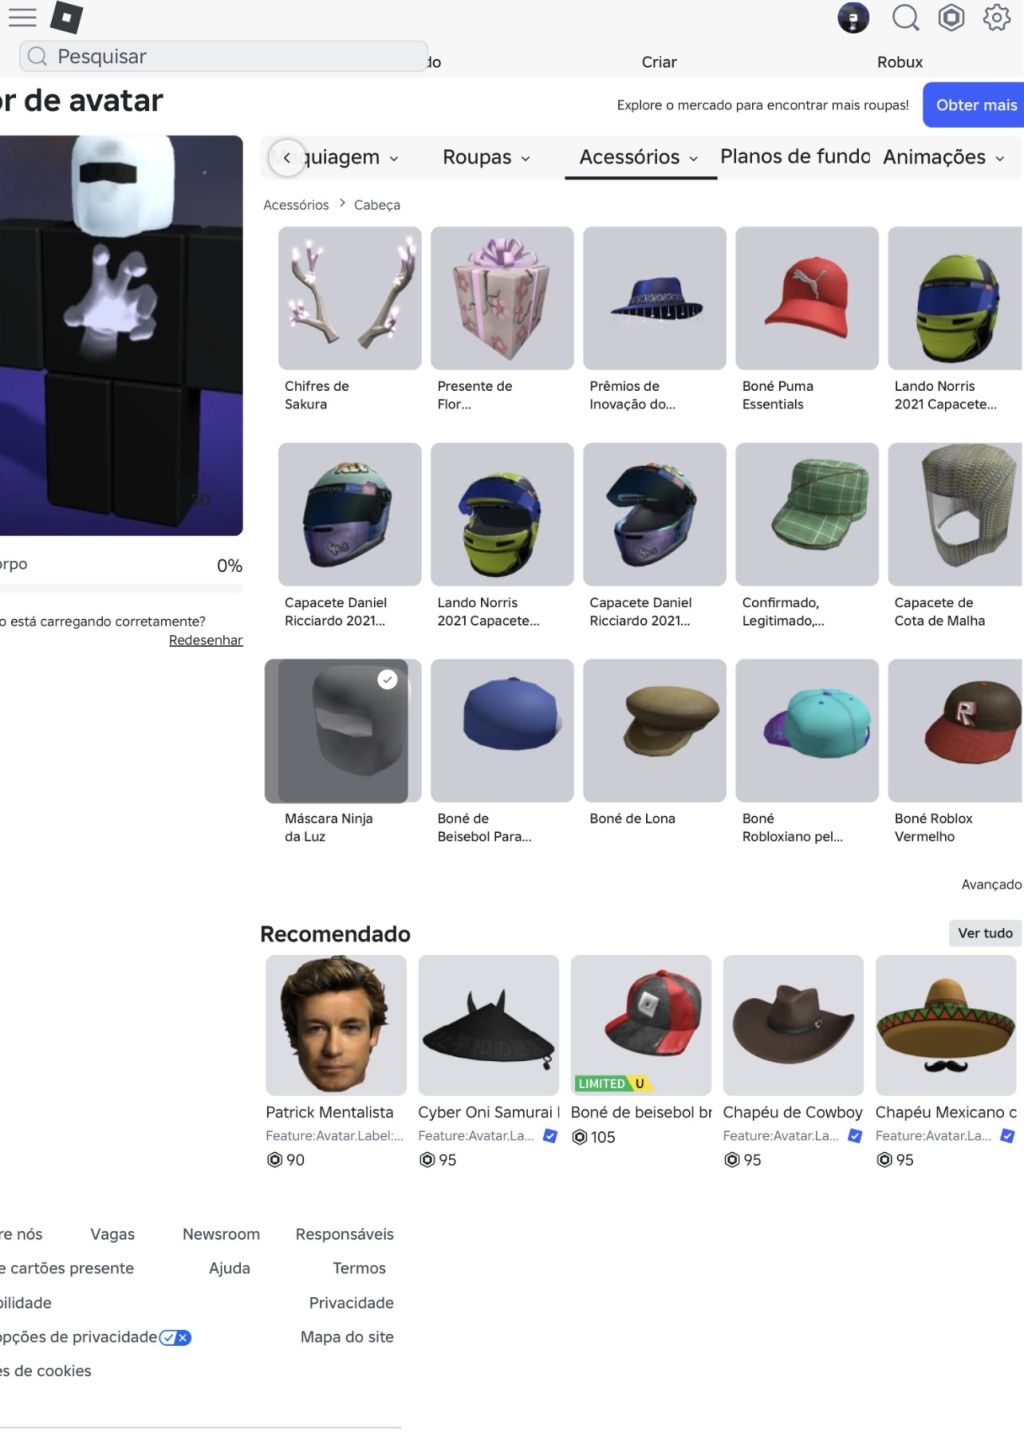Equip the Boné de Lona hat

[x=654, y=731]
